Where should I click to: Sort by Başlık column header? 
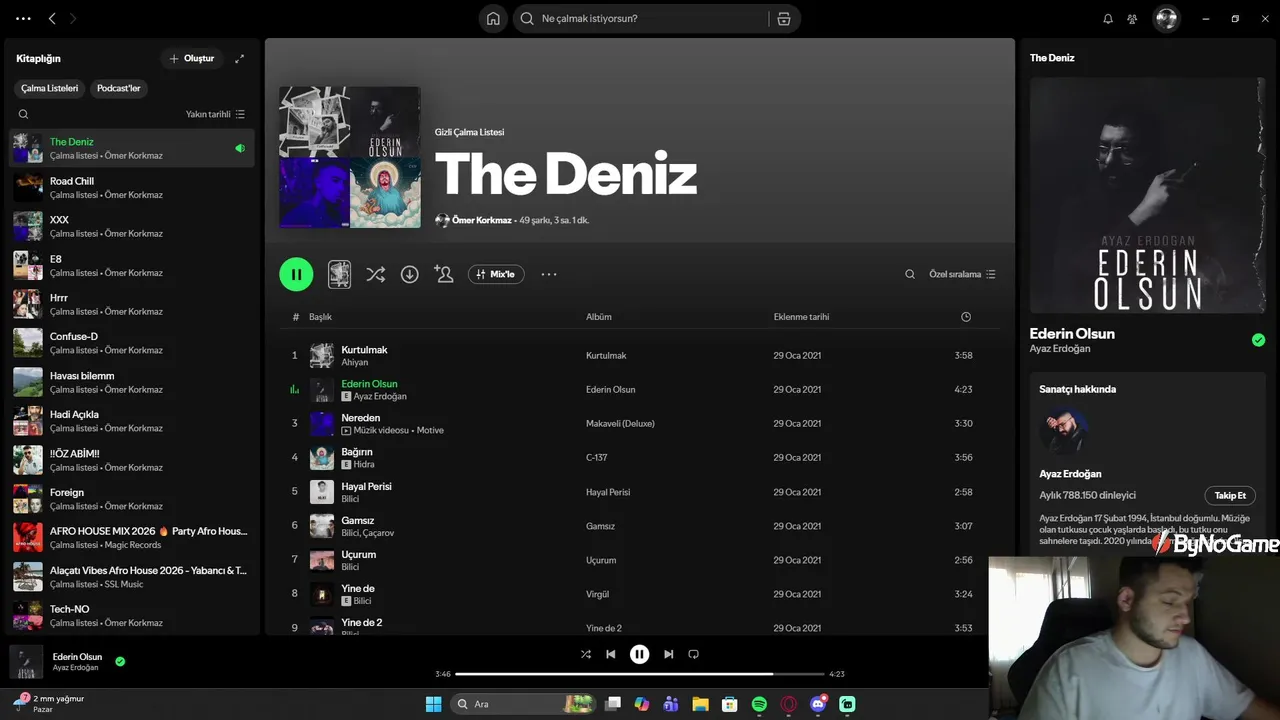tap(320, 317)
